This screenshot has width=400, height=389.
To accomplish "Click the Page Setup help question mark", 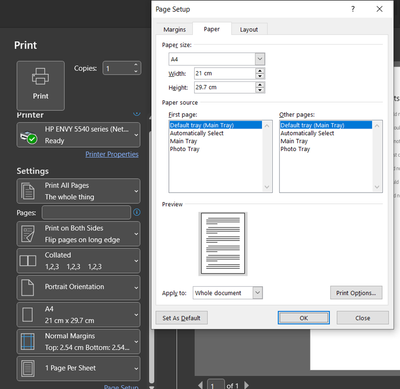I will (353, 9).
